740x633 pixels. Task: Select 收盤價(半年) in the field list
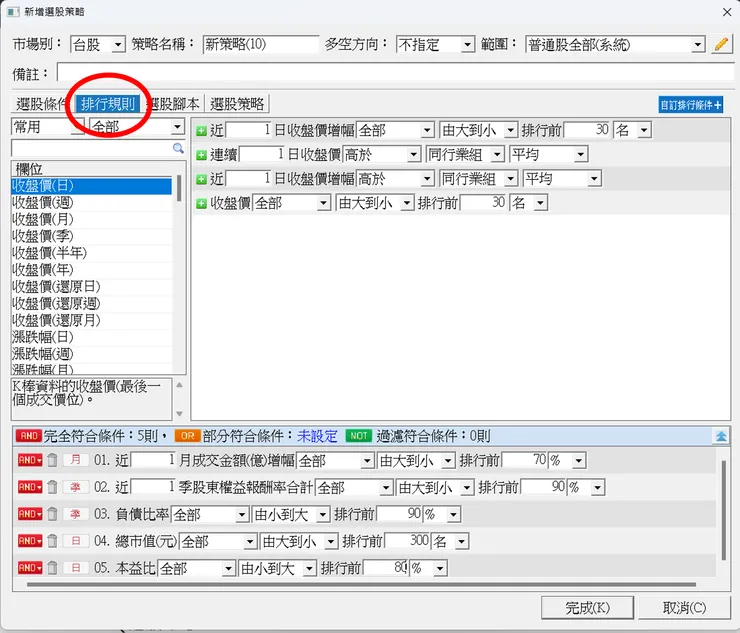(x=92, y=253)
